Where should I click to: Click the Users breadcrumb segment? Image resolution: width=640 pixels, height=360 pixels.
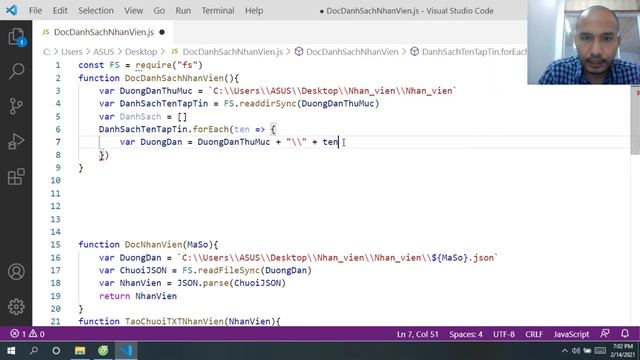[72, 52]
